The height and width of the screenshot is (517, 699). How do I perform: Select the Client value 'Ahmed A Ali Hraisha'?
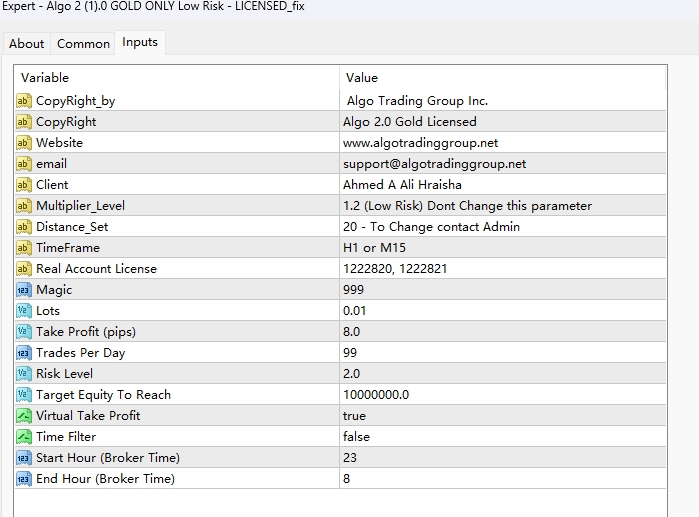tap(402, 185)
